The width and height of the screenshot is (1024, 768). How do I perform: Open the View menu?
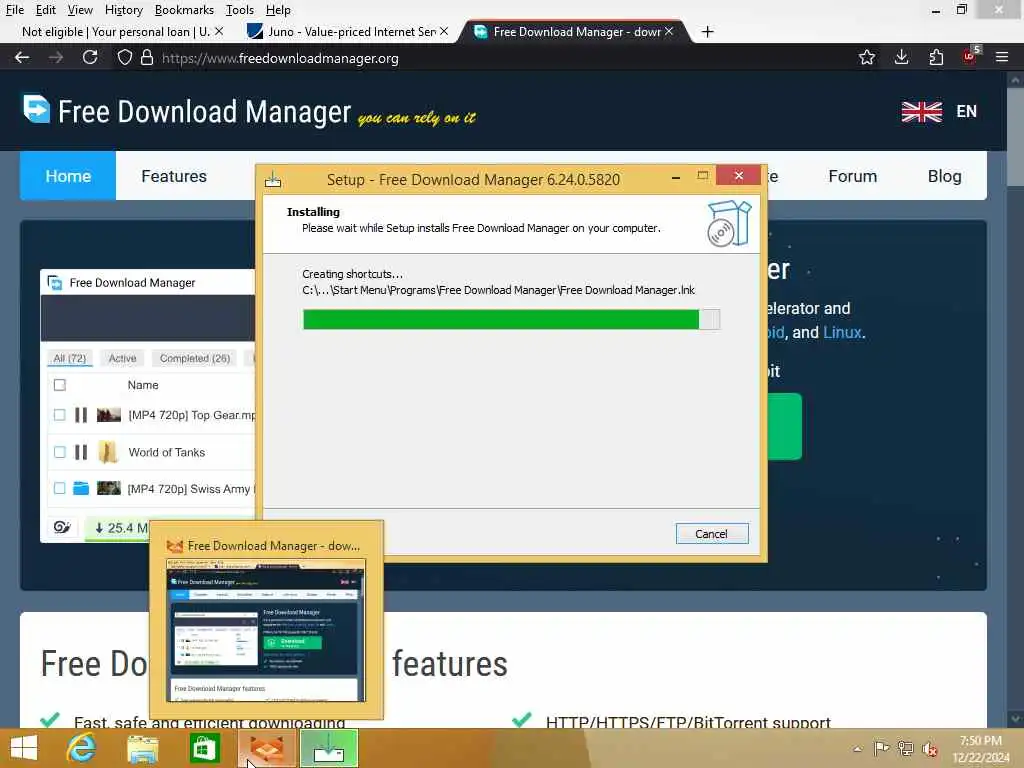[x=80, y=10]
